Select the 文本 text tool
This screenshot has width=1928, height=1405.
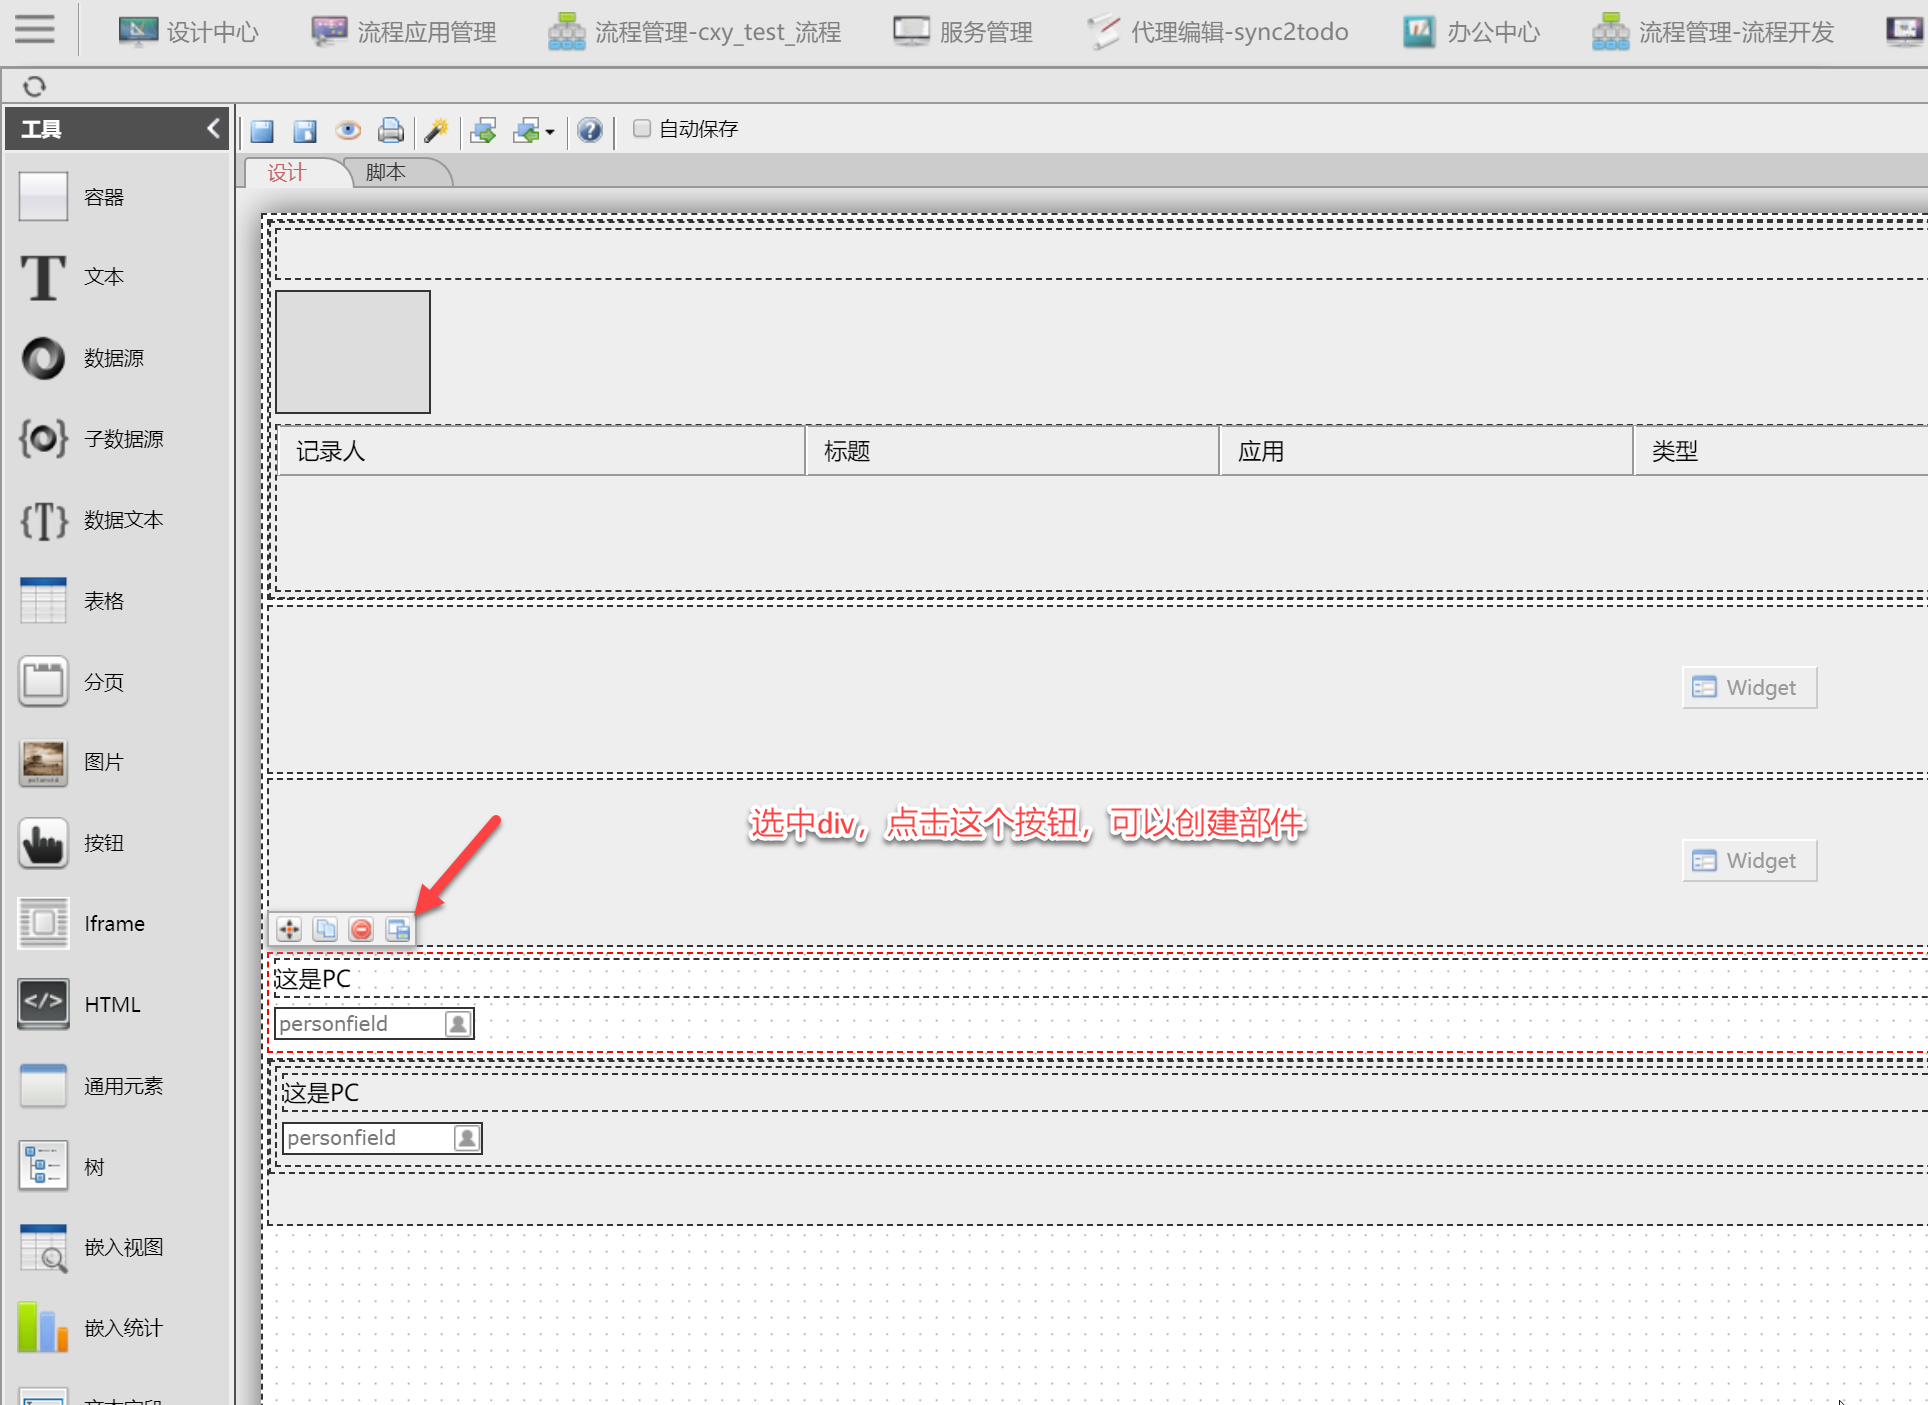click(x=71, y=277)
